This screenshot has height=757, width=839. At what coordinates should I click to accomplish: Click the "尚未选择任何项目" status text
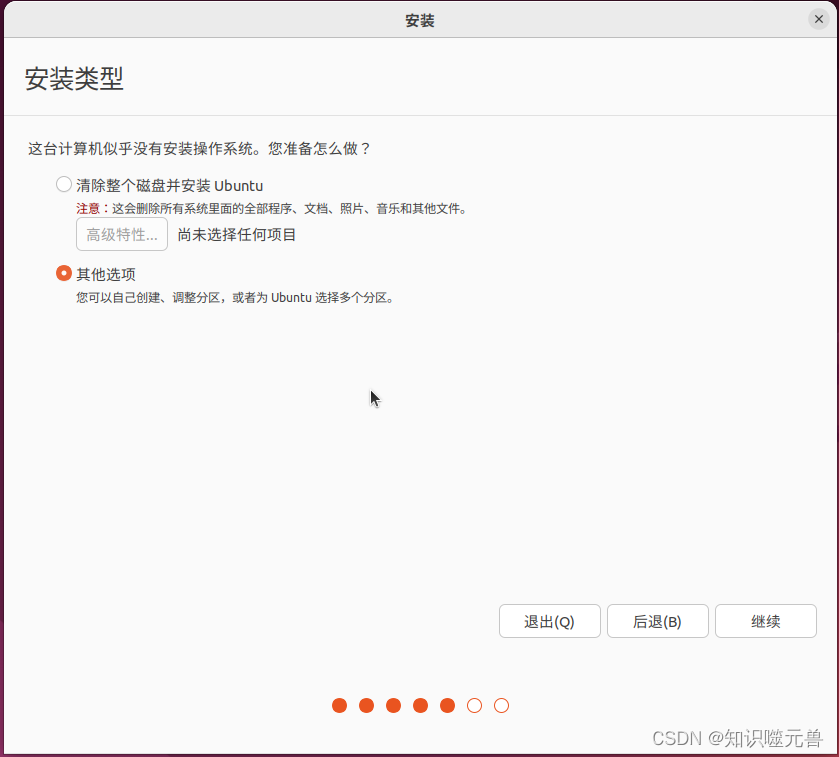pyautogui.click(x=237, y=235)
